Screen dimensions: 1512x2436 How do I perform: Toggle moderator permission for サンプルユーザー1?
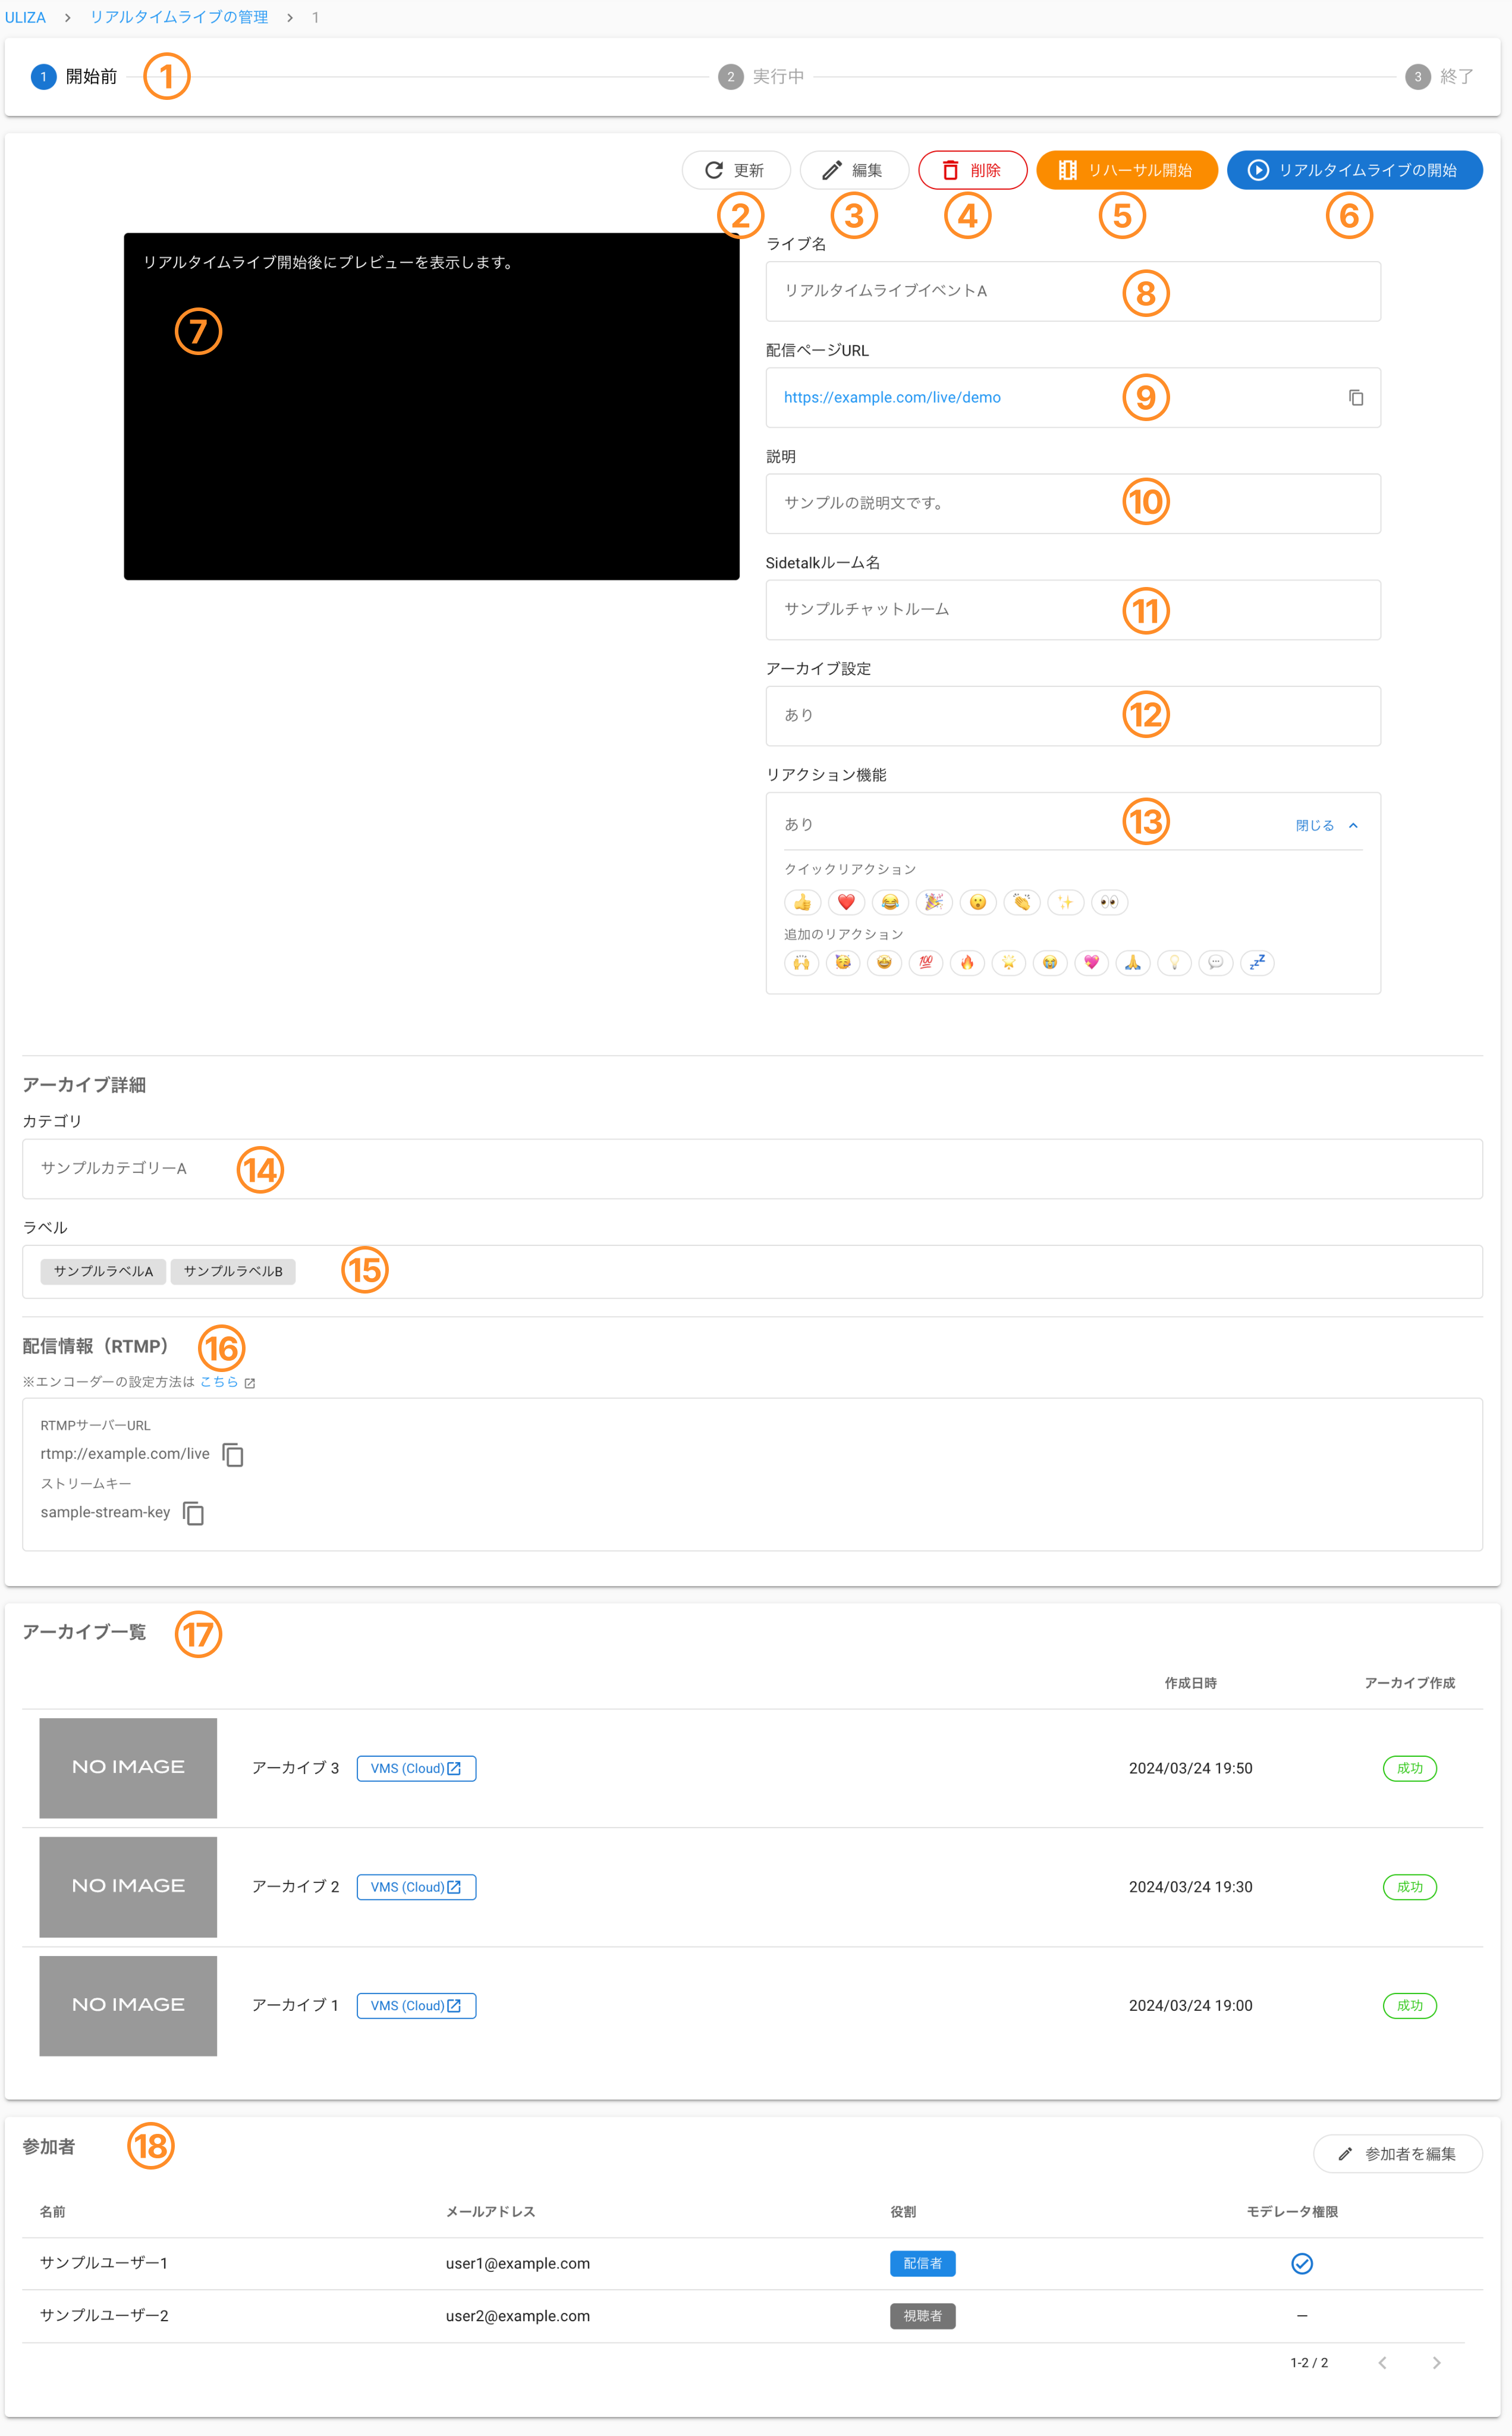pyautogui.click(x=1301, y=2263)
